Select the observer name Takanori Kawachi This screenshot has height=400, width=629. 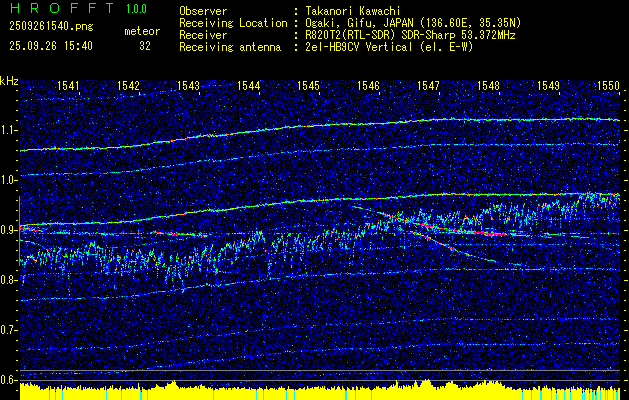pos(354,11)
